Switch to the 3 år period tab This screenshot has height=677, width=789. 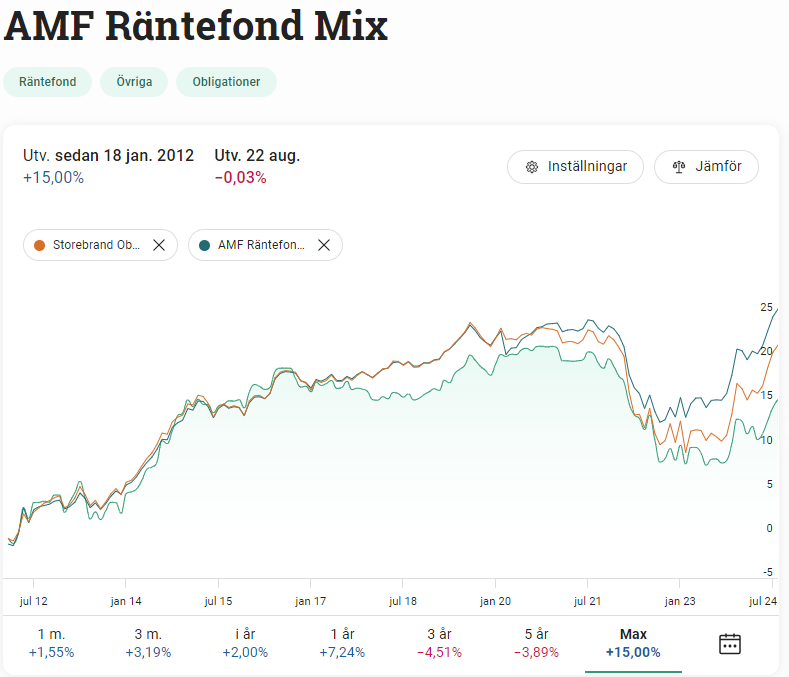pyautogui.click(x=439, y=643)
